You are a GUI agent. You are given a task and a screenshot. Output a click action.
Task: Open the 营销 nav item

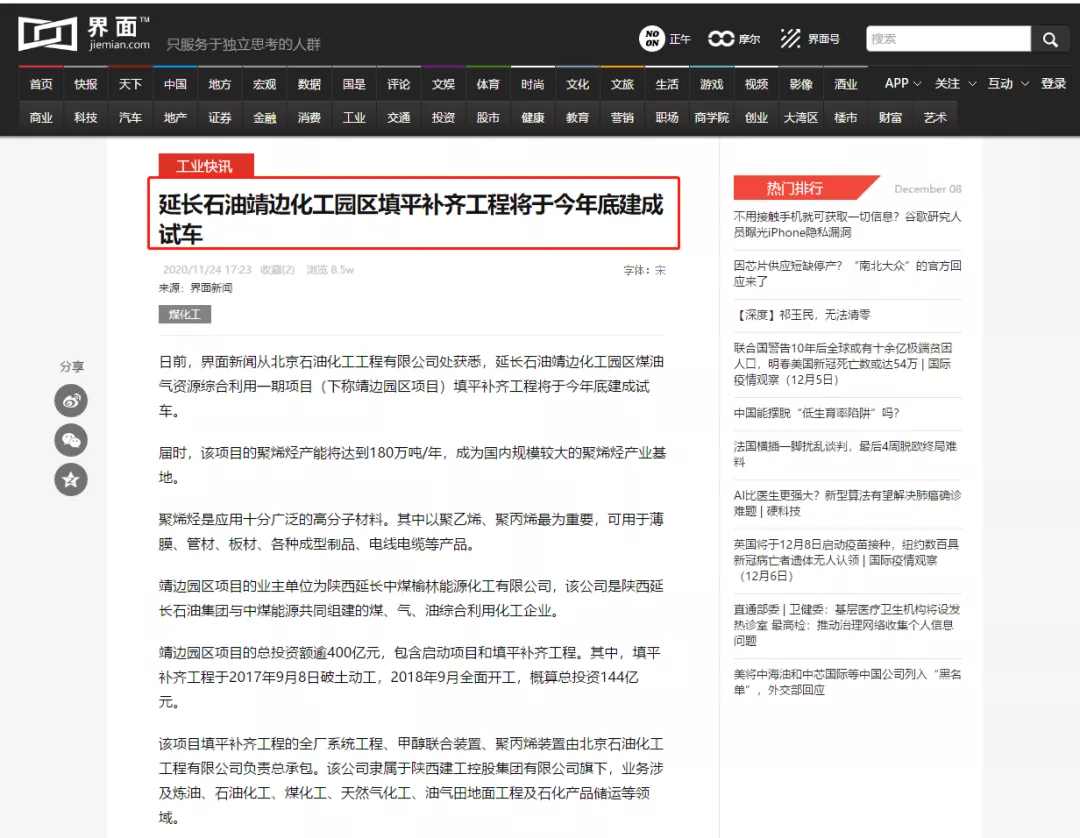pos(622,118)
